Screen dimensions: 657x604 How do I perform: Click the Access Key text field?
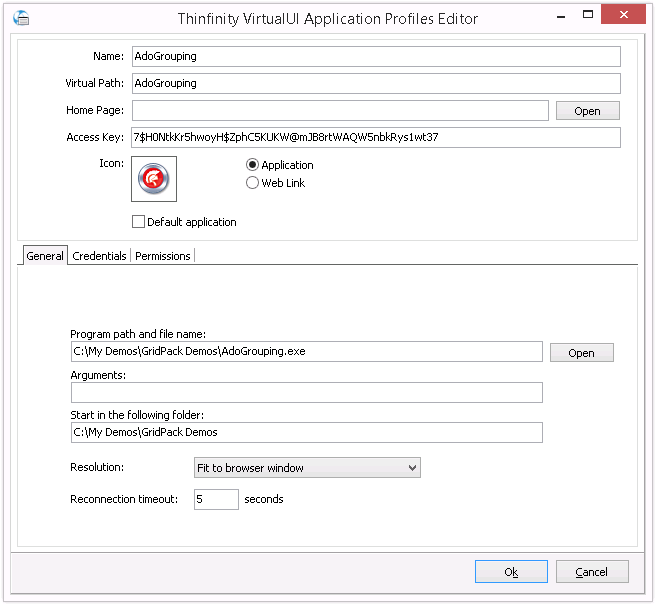pyautogui.click(x=376, y=138)
